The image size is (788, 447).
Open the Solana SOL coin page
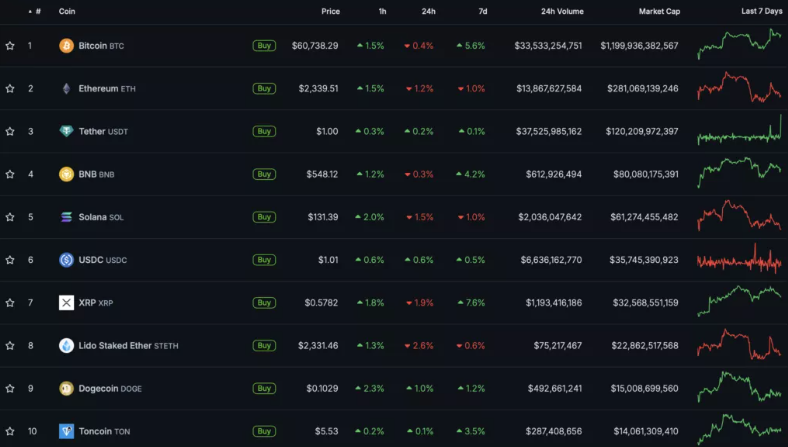pos(101,217)
